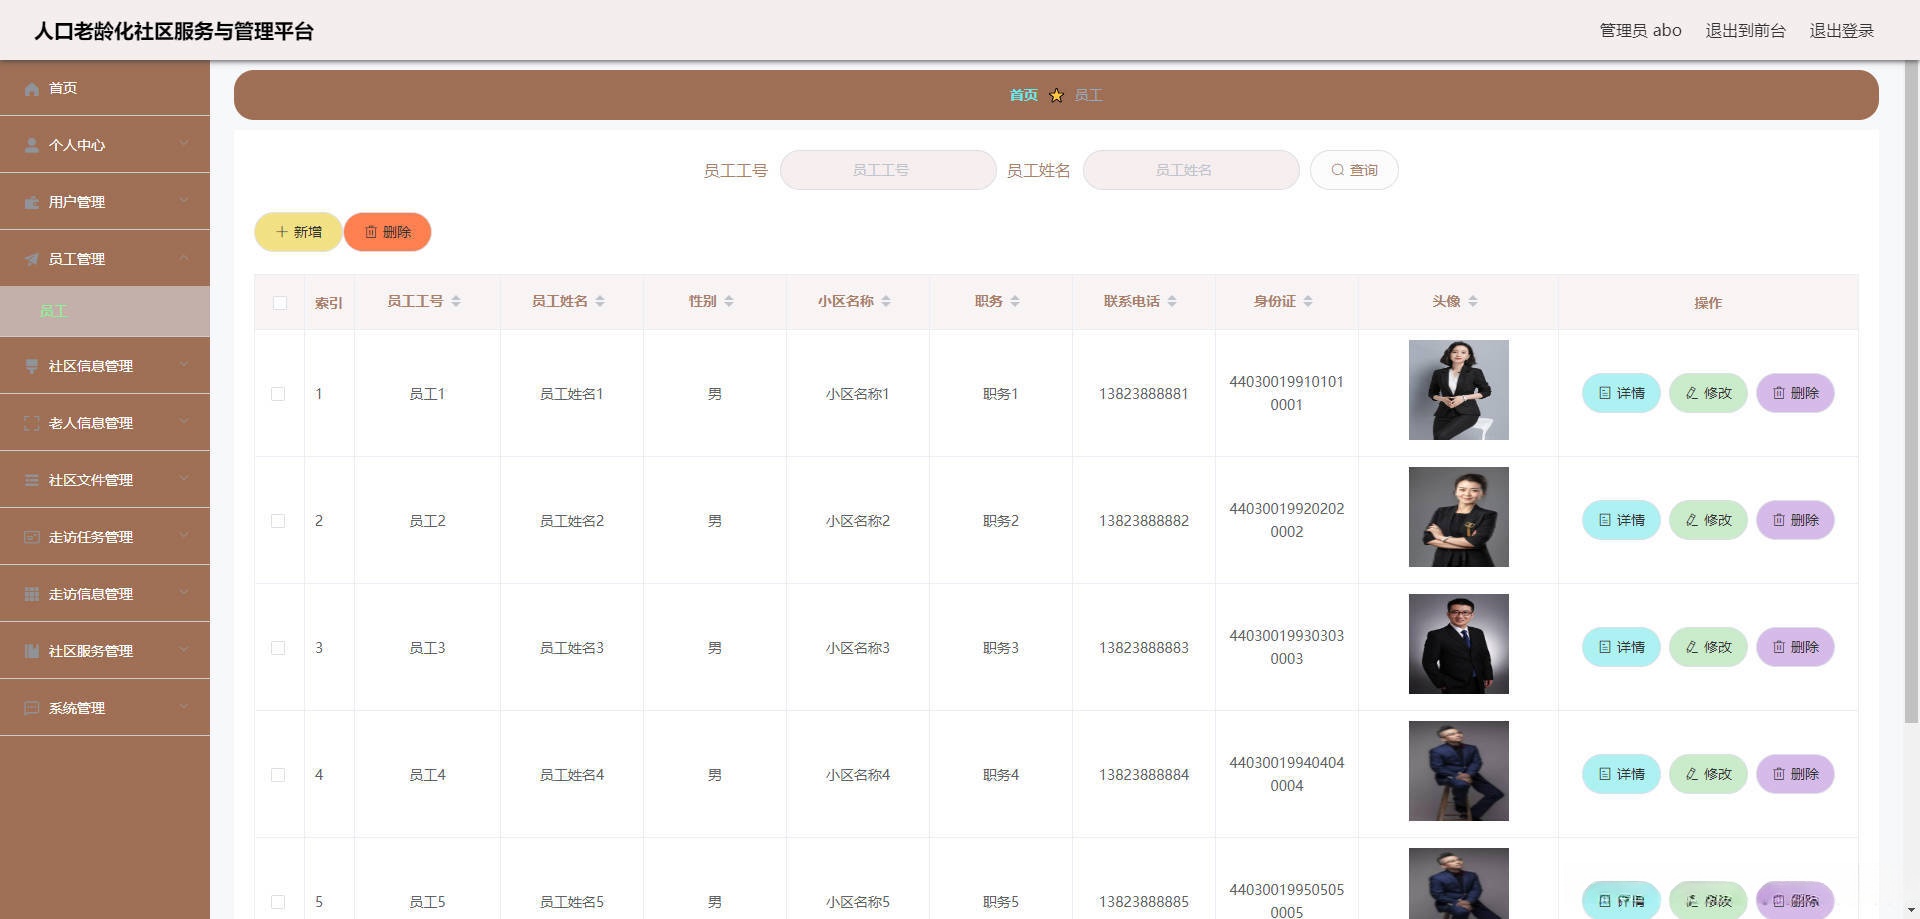Click the 走访任务管理 sidebar icon
Screen dimensions: 1920x919
coord(32,538)
